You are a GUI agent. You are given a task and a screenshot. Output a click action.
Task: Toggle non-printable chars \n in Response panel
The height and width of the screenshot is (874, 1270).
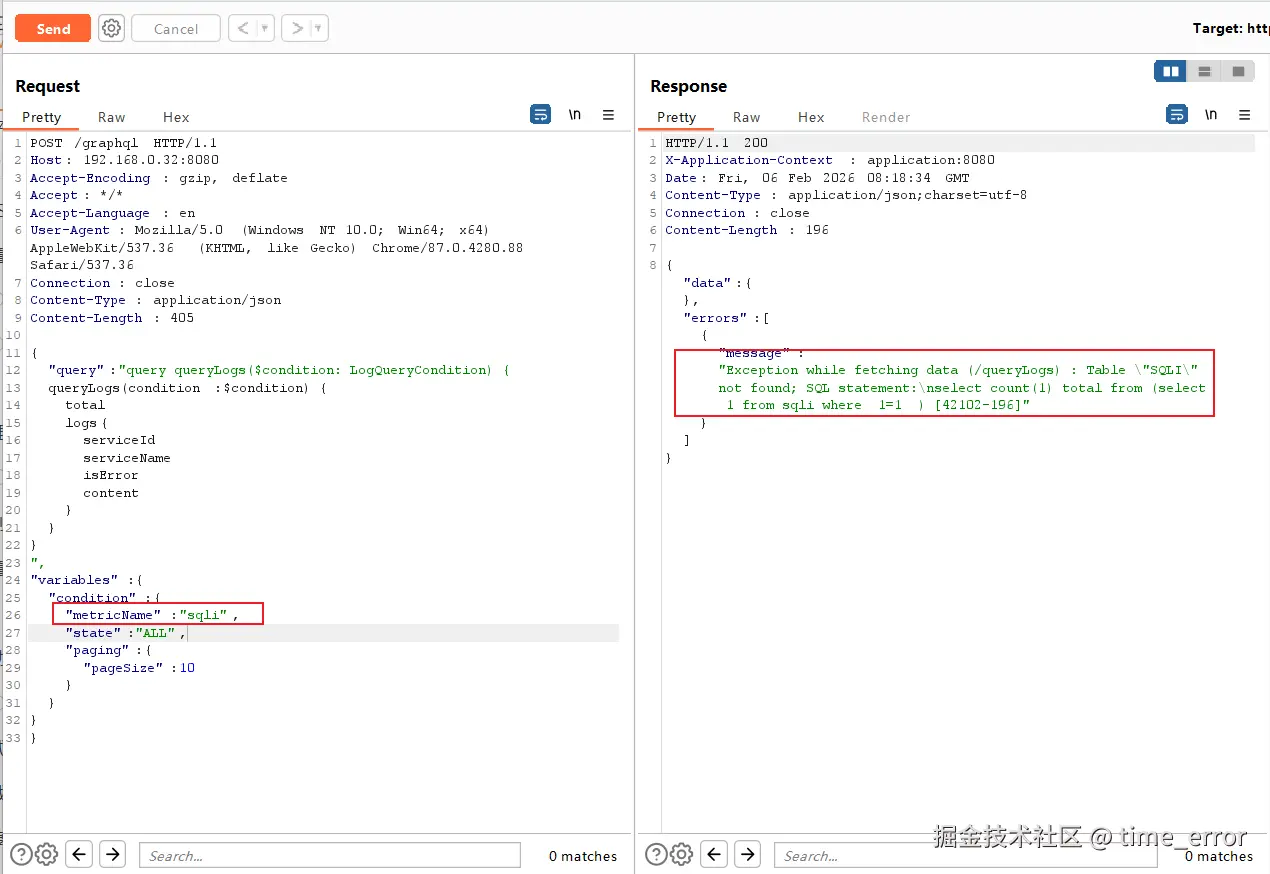1211,115
